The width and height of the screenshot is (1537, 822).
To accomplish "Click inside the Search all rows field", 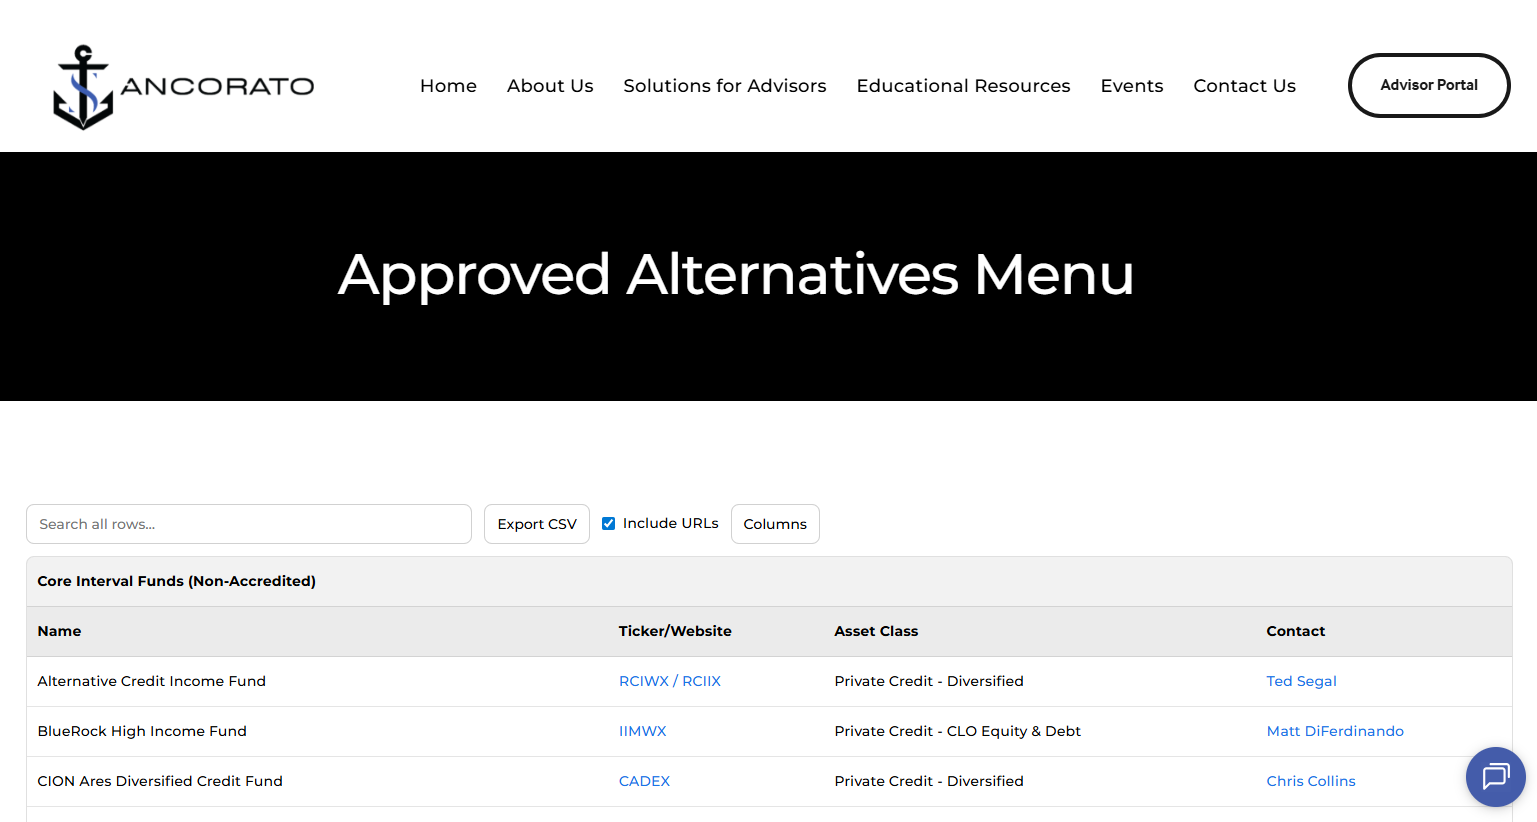I will click(248, 523).
